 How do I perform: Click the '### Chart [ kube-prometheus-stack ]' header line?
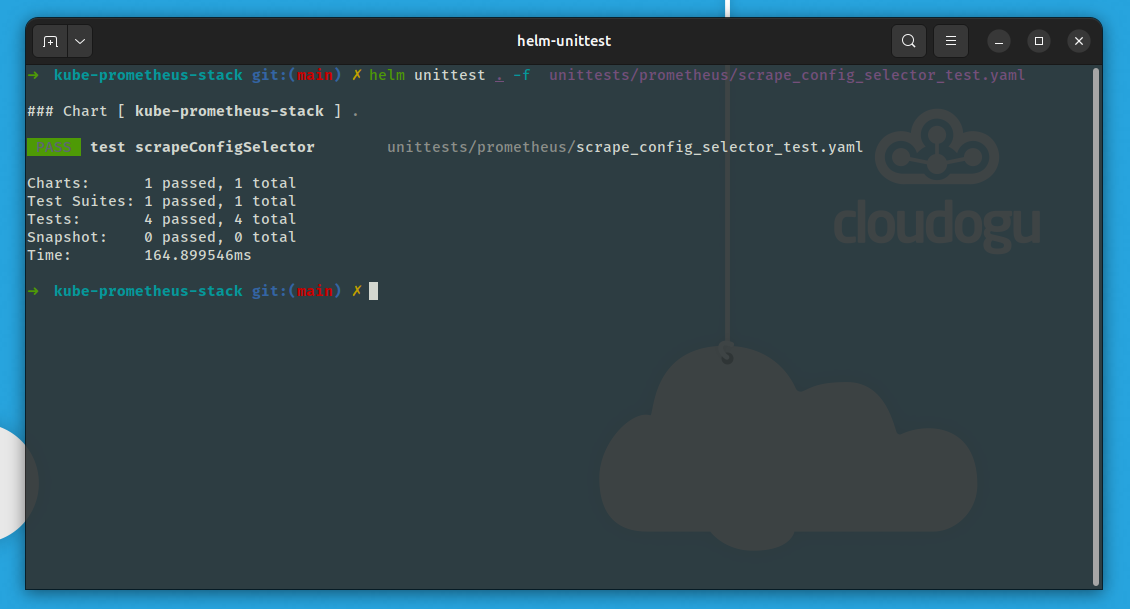pos(192,111)
